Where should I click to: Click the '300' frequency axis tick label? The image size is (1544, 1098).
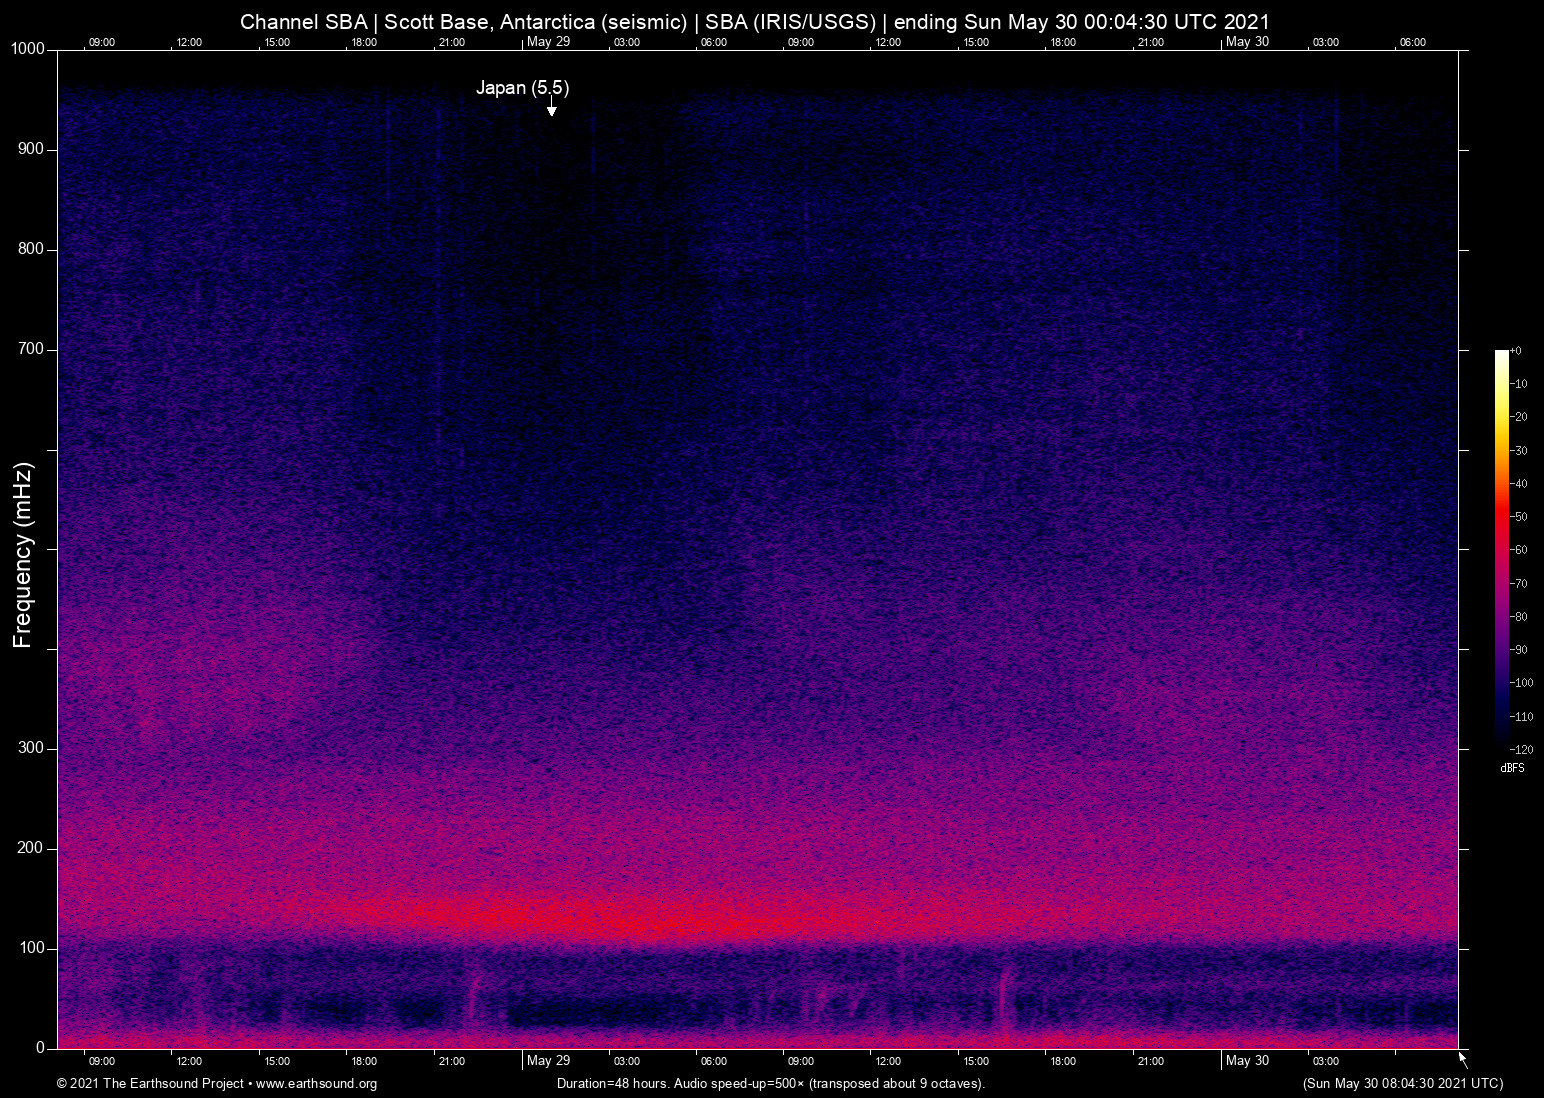click(32, 749)
